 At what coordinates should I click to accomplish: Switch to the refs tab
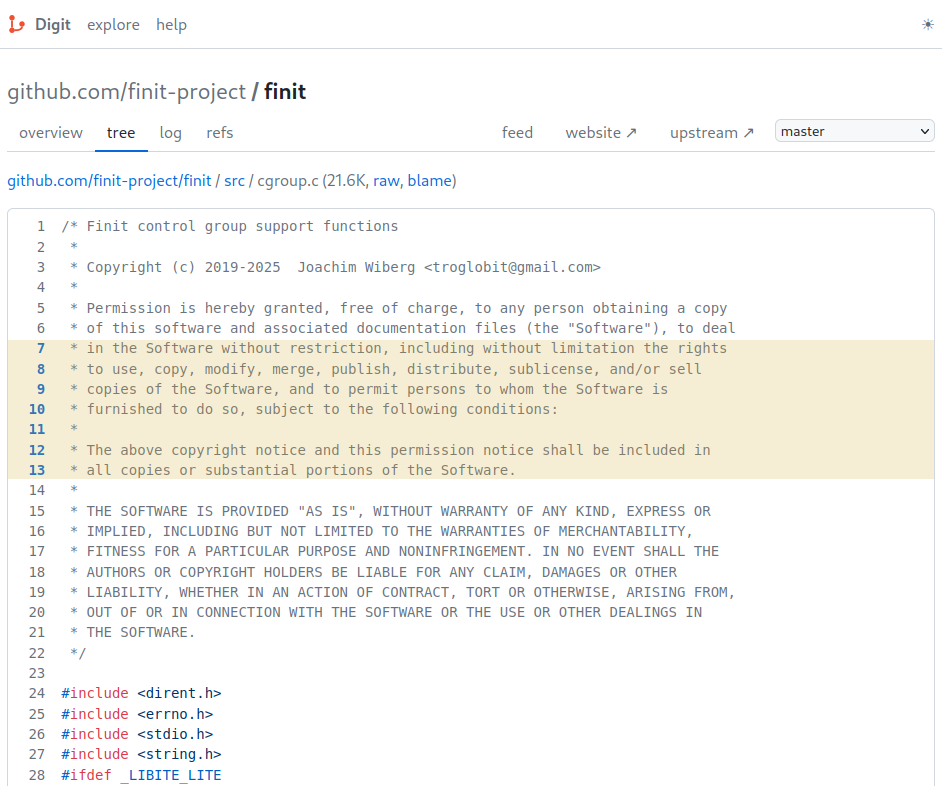(219, 133)
